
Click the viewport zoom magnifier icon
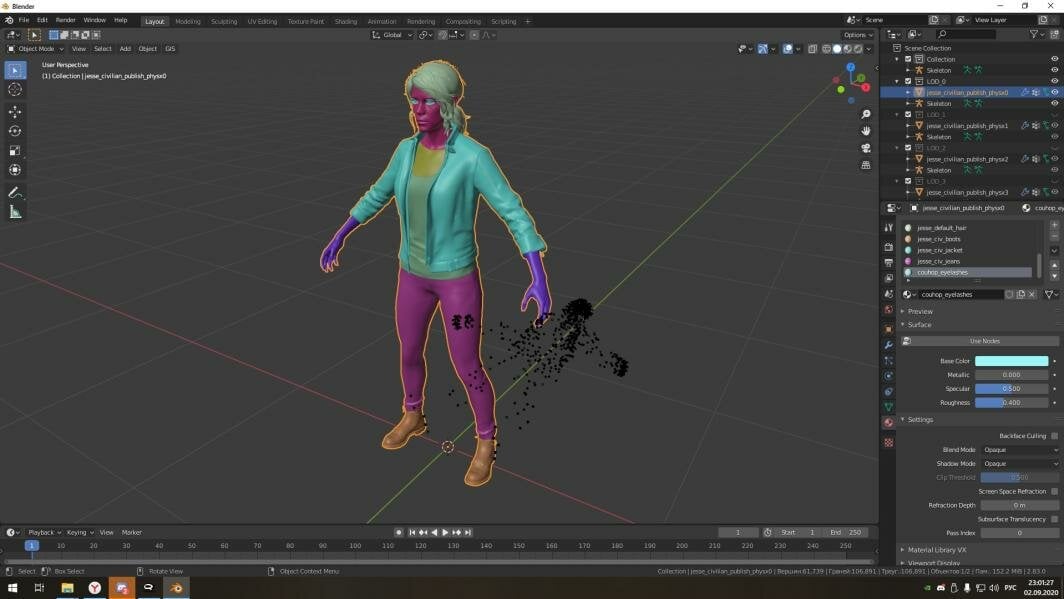(866, 114)
